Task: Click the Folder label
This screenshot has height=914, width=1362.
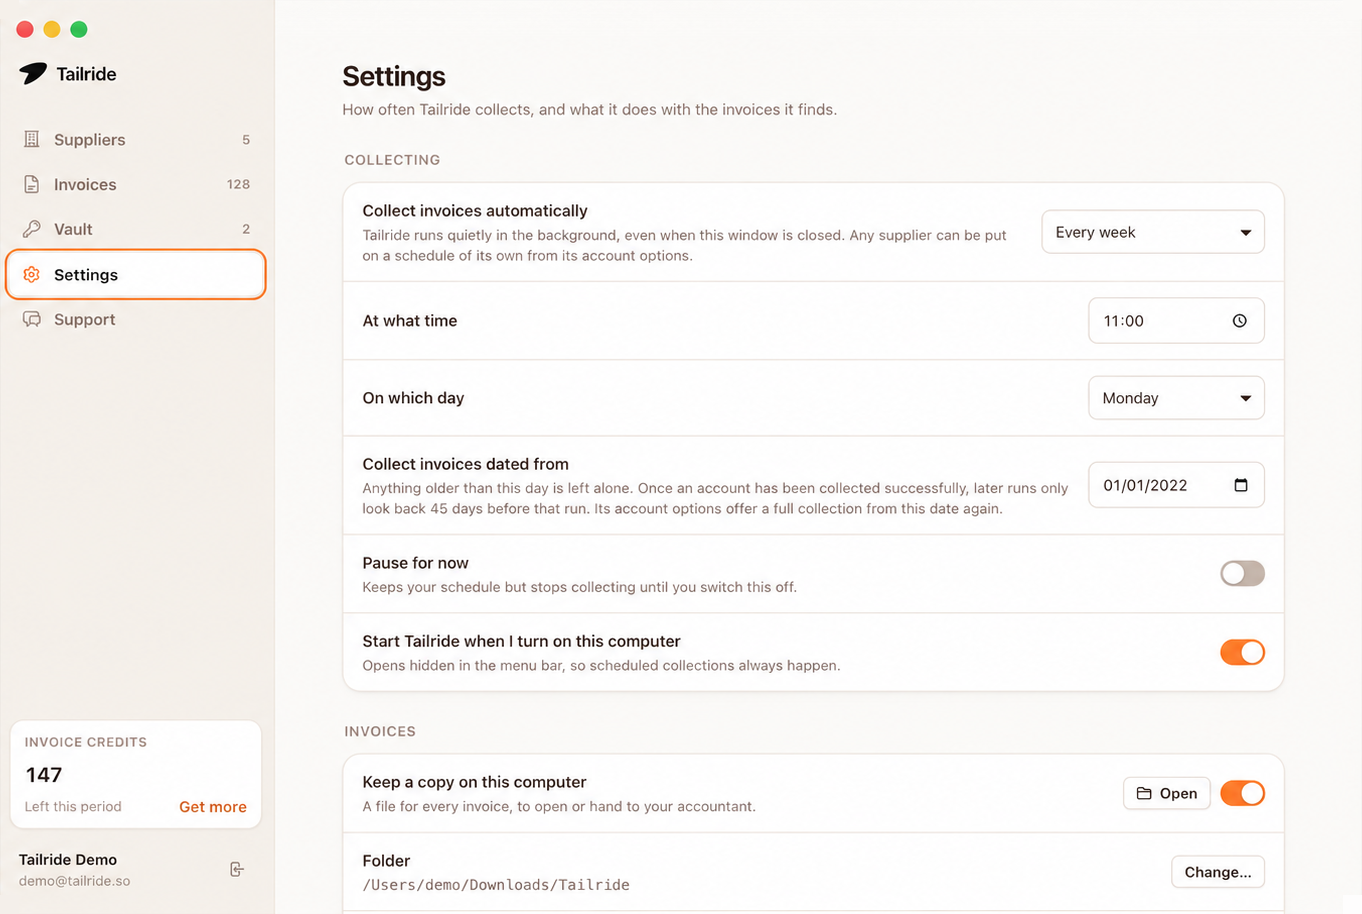Action: tap(386, 861)
